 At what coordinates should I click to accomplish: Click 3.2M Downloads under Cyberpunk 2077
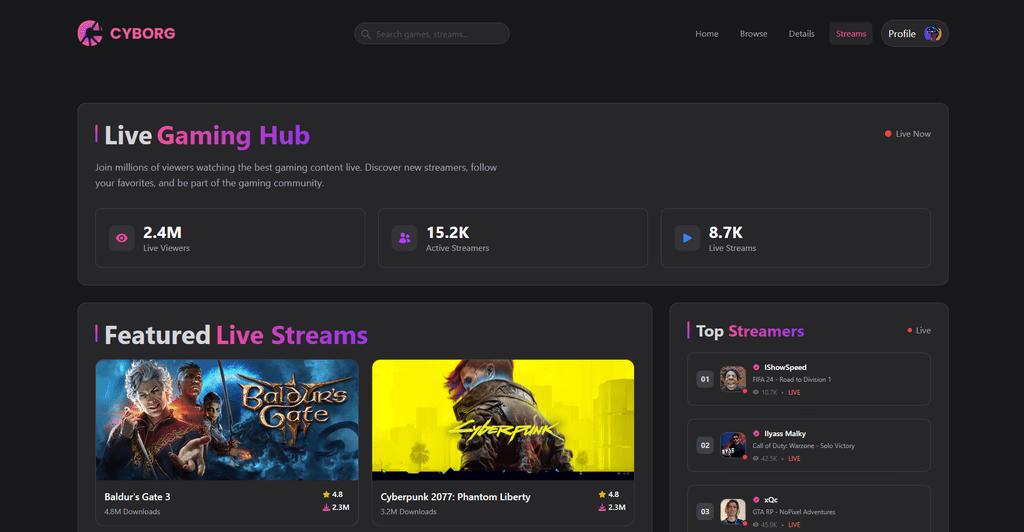408,512
